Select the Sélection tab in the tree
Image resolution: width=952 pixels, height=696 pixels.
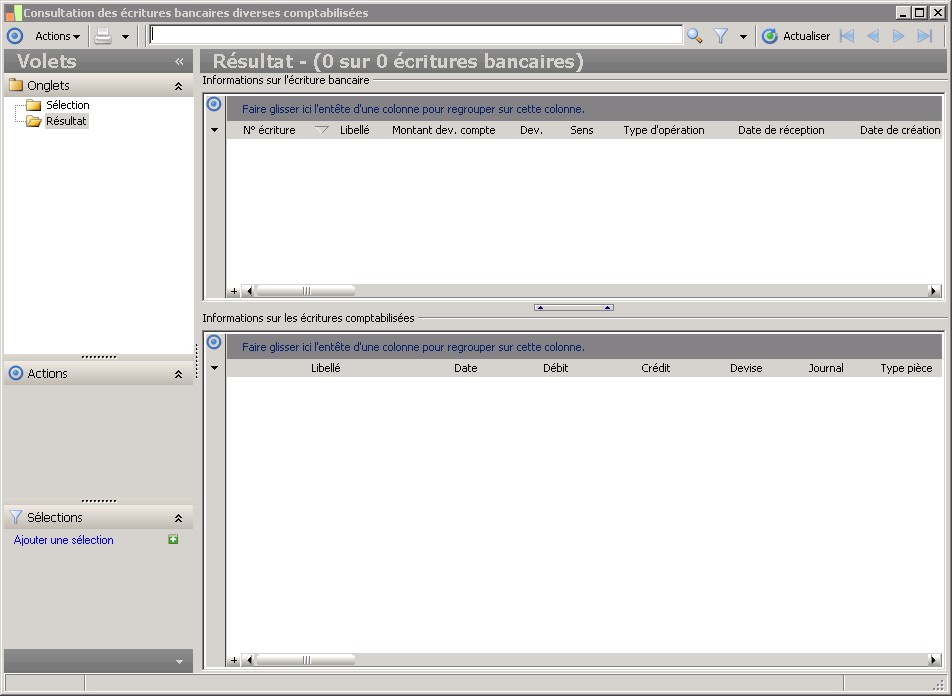click(x=67, y=105)
